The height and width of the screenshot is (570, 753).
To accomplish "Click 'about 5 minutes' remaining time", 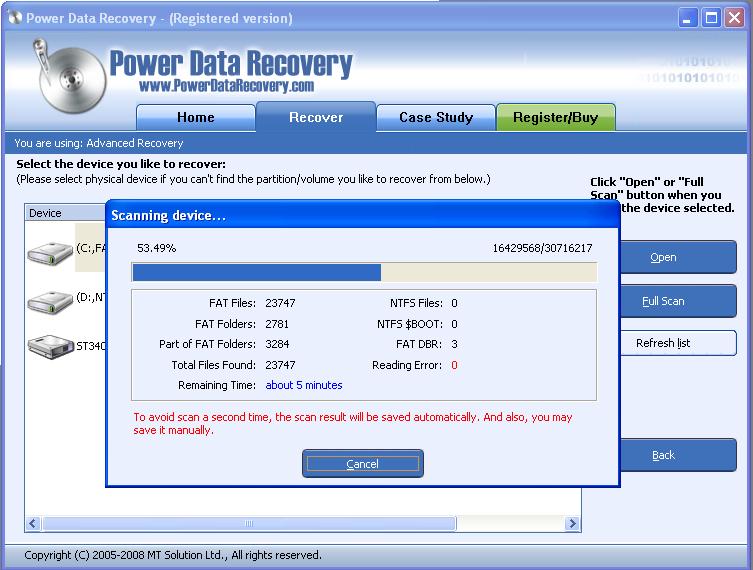I will point(304,385).
